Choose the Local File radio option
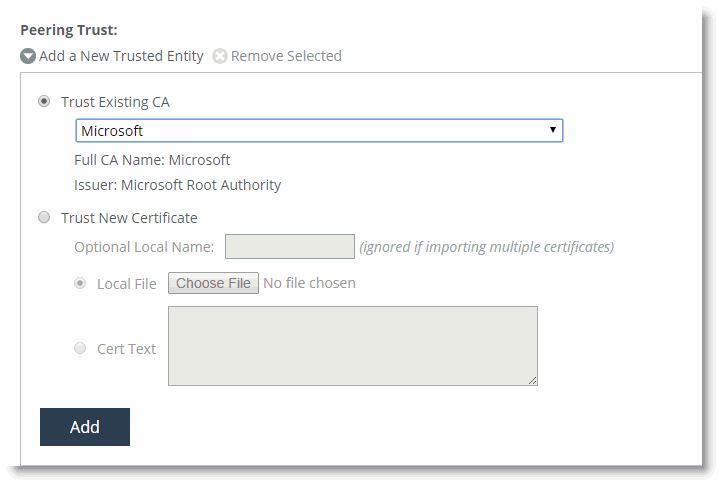718x482 pixels. click(80, 283)
